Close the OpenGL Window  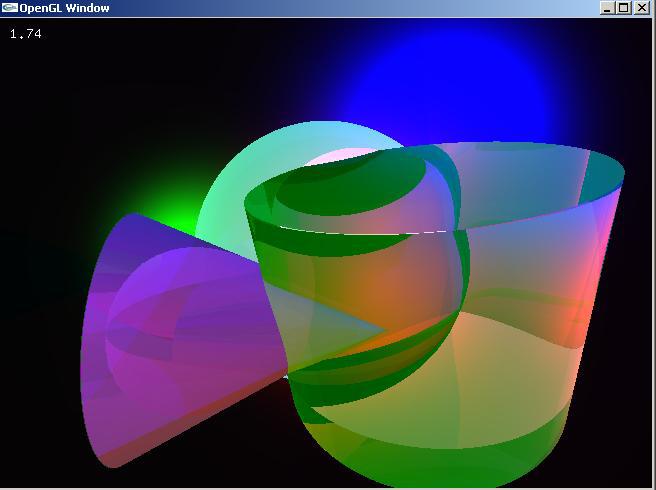coord(642,8)
